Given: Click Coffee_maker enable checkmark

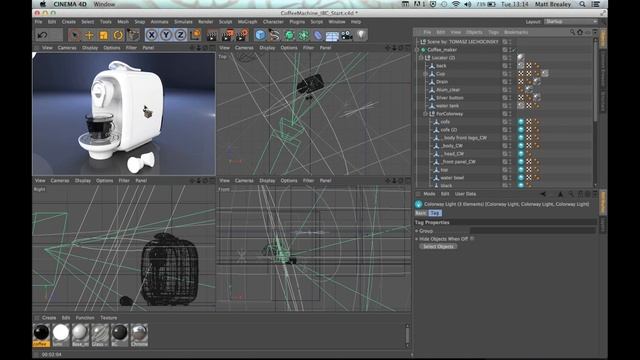Looking at the screenshot, I should [x=514, y=50].
